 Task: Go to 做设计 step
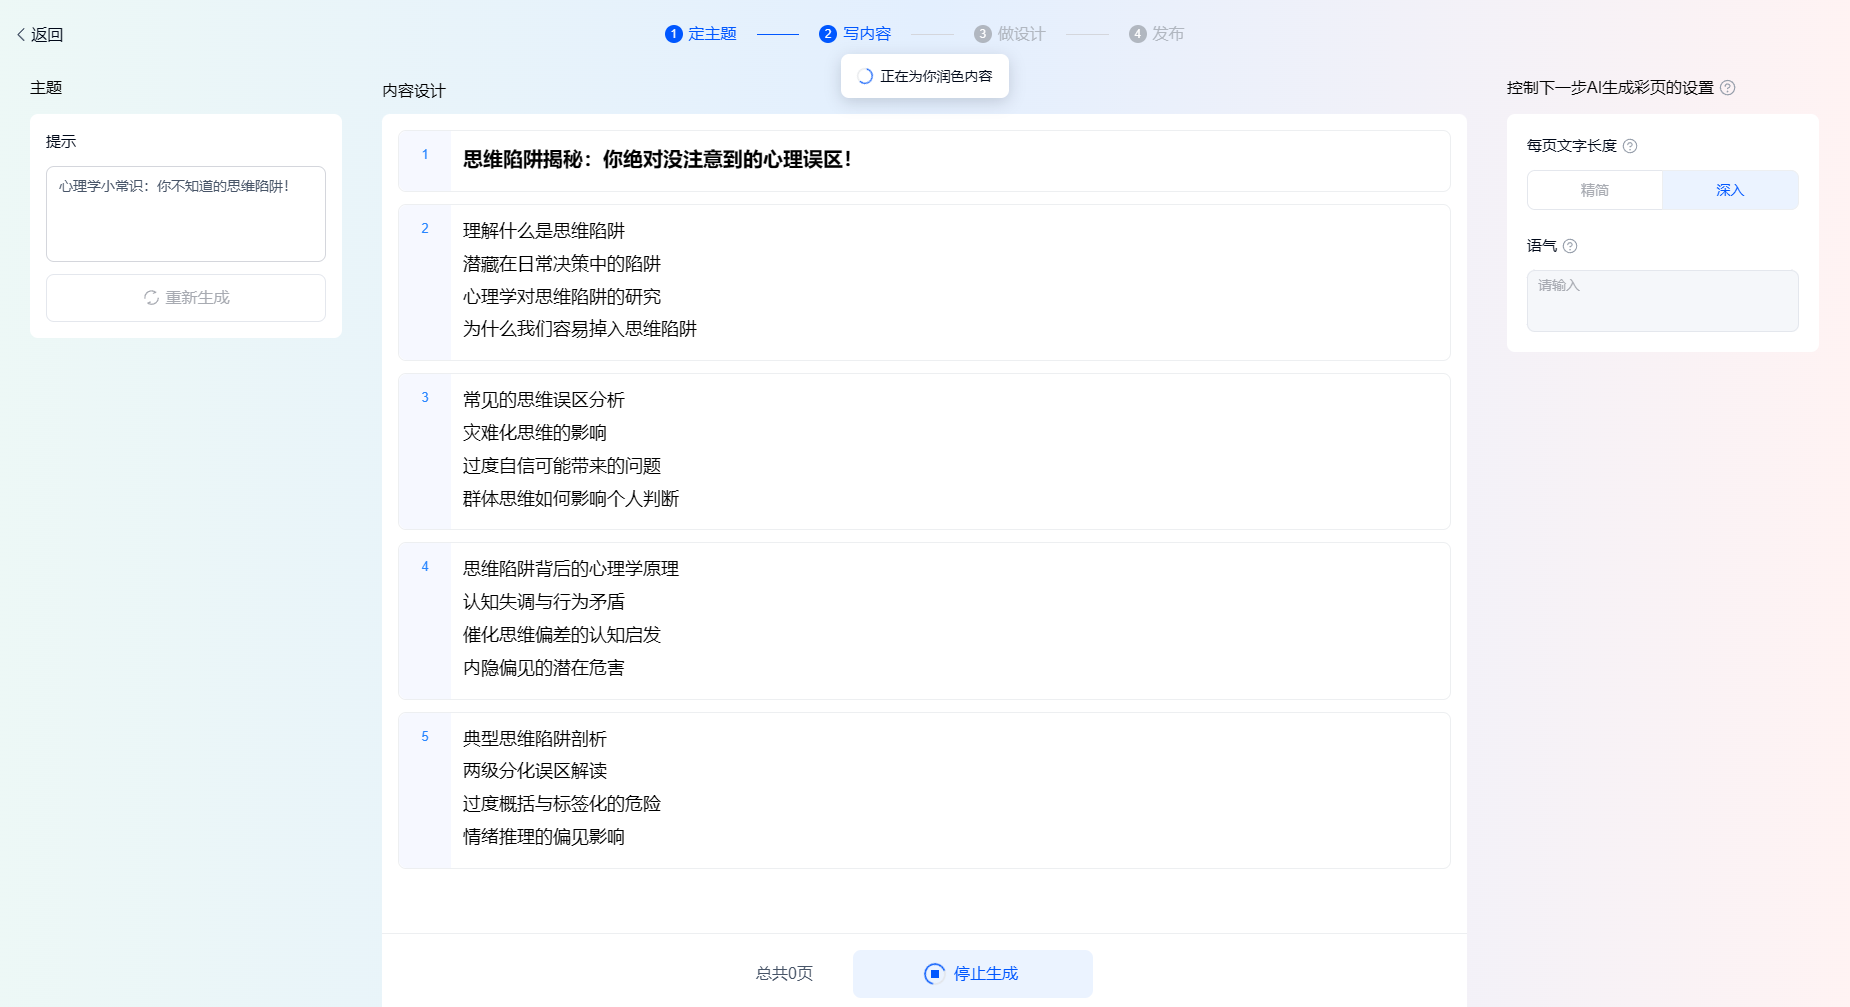point(1021,34)
